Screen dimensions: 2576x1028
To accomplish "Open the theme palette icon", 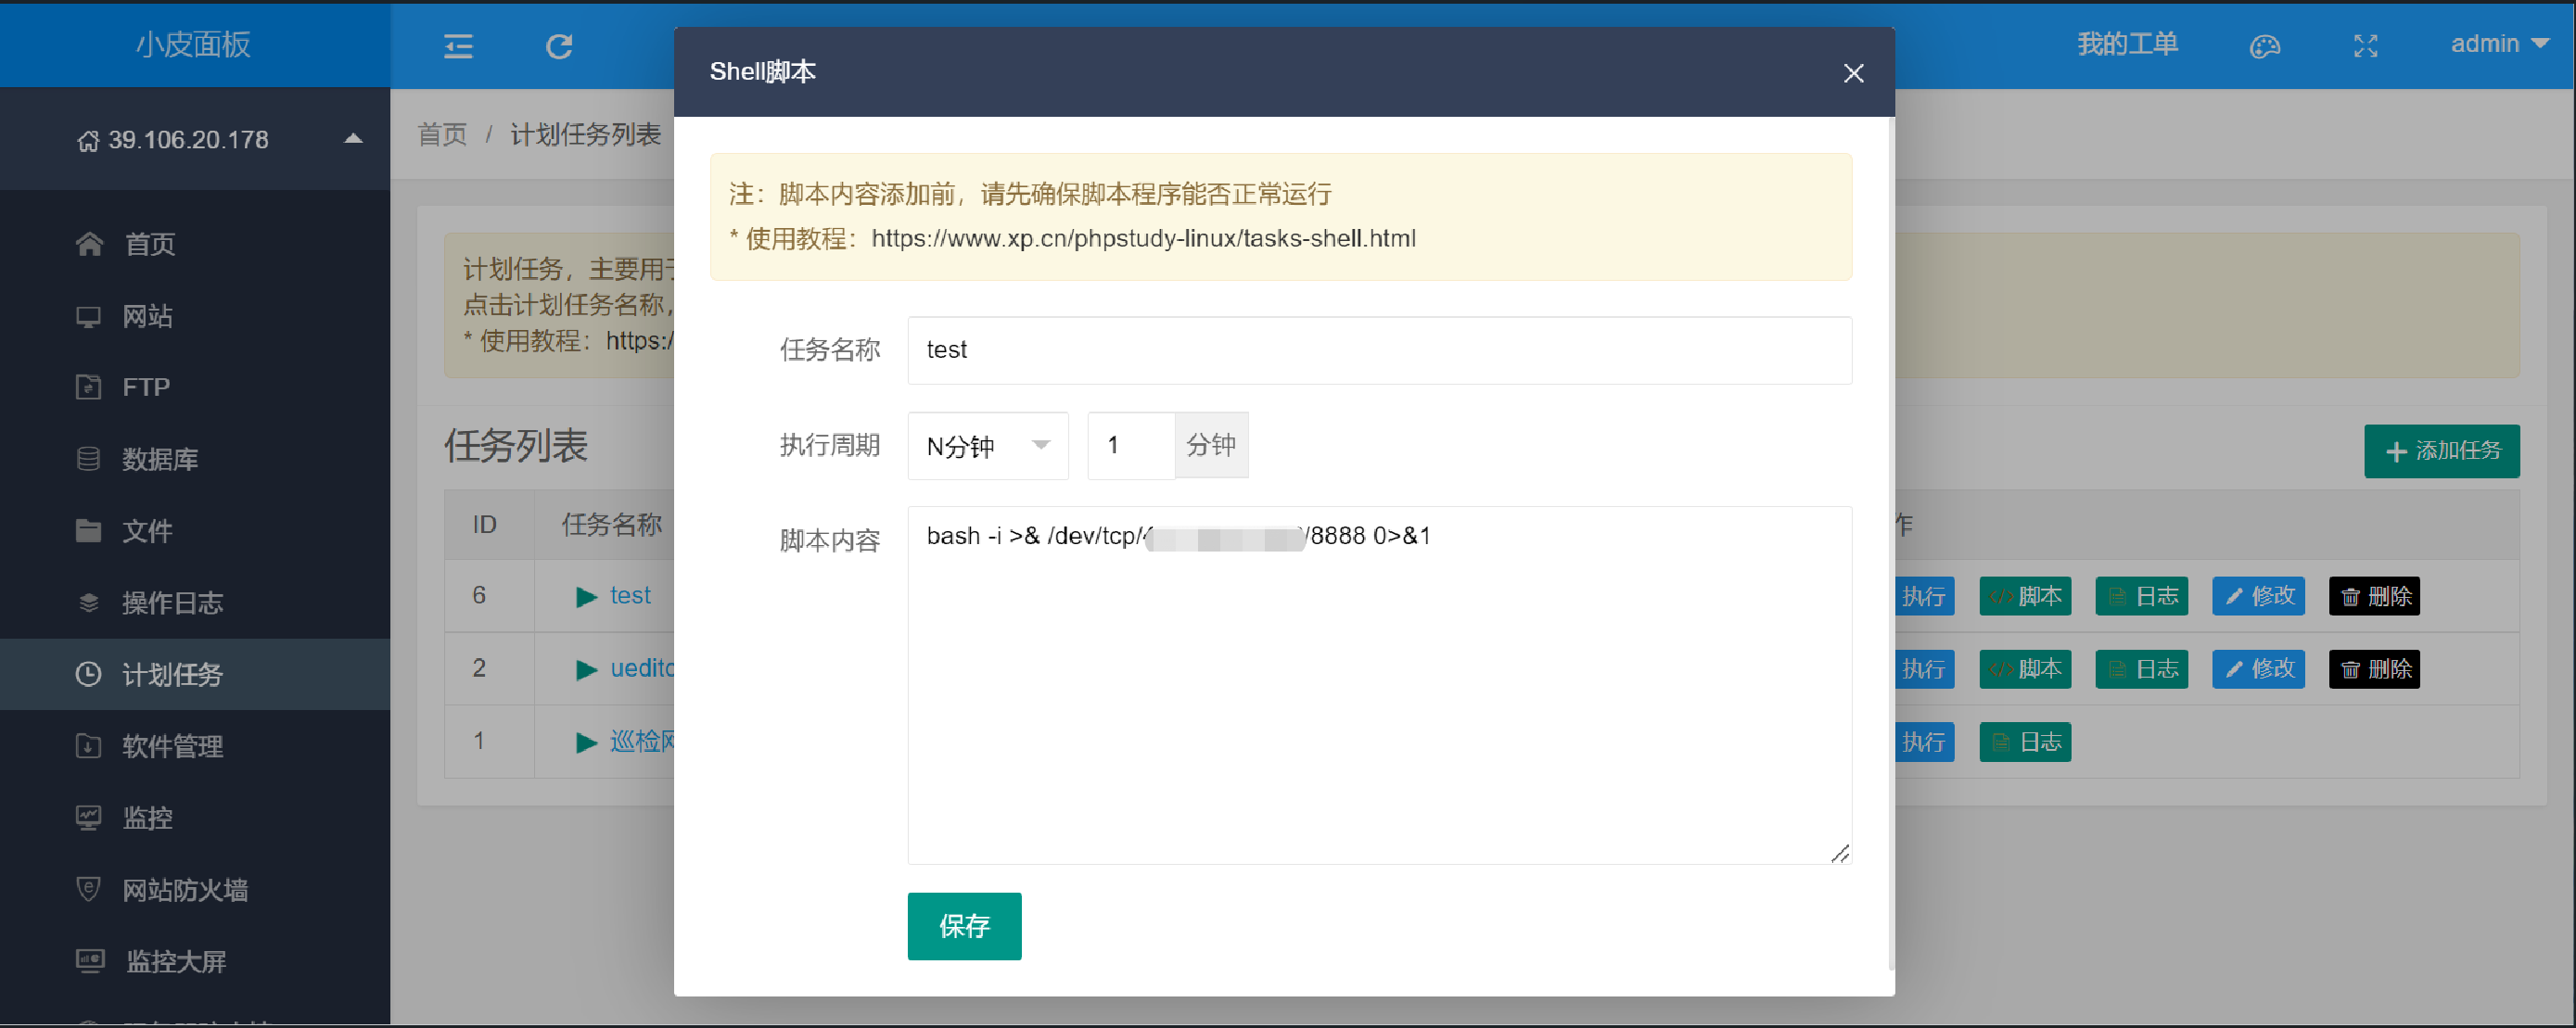I will point(2264,46).
